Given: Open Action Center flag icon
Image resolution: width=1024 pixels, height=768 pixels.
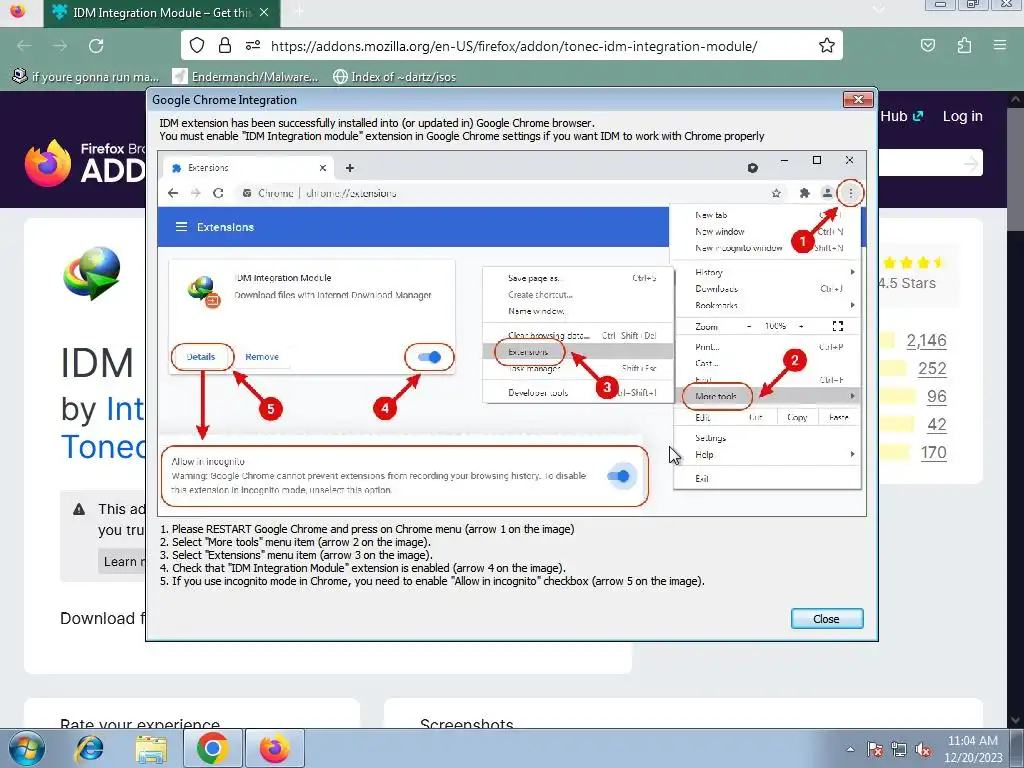Looking at the screenshot, I should point(875,749).
